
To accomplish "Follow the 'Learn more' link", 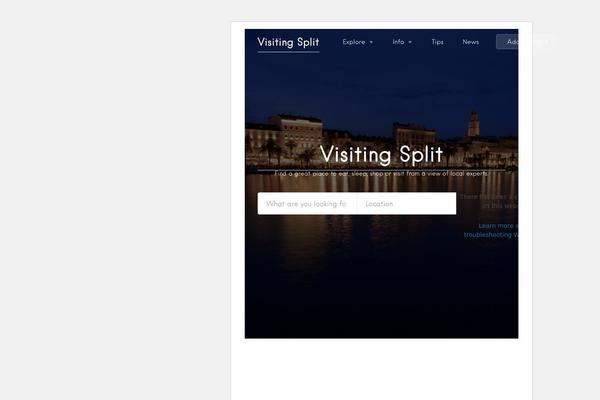I will pyautogui.click(x=498, y=225).
